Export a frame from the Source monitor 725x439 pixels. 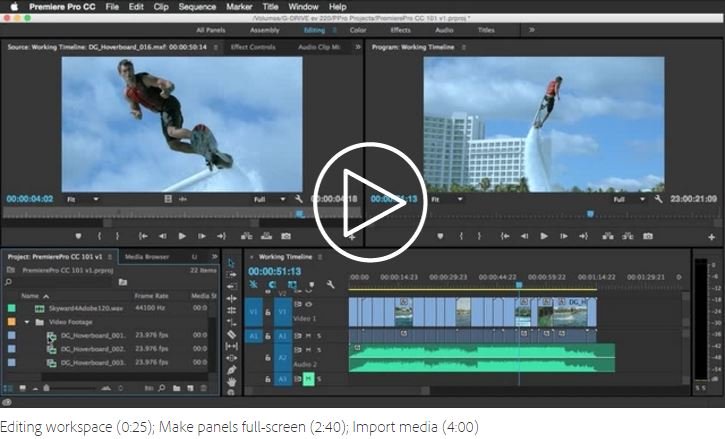(x=286, y=236)
